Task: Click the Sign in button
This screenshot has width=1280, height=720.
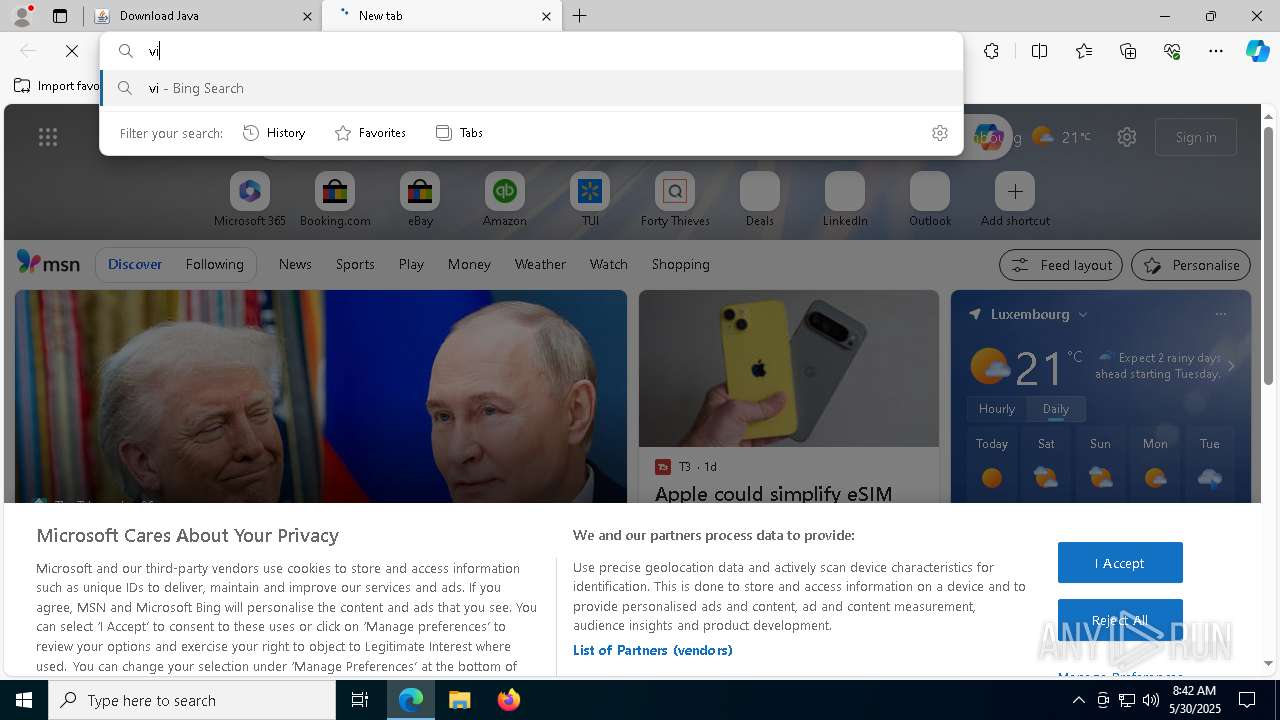Action: 1196,137
